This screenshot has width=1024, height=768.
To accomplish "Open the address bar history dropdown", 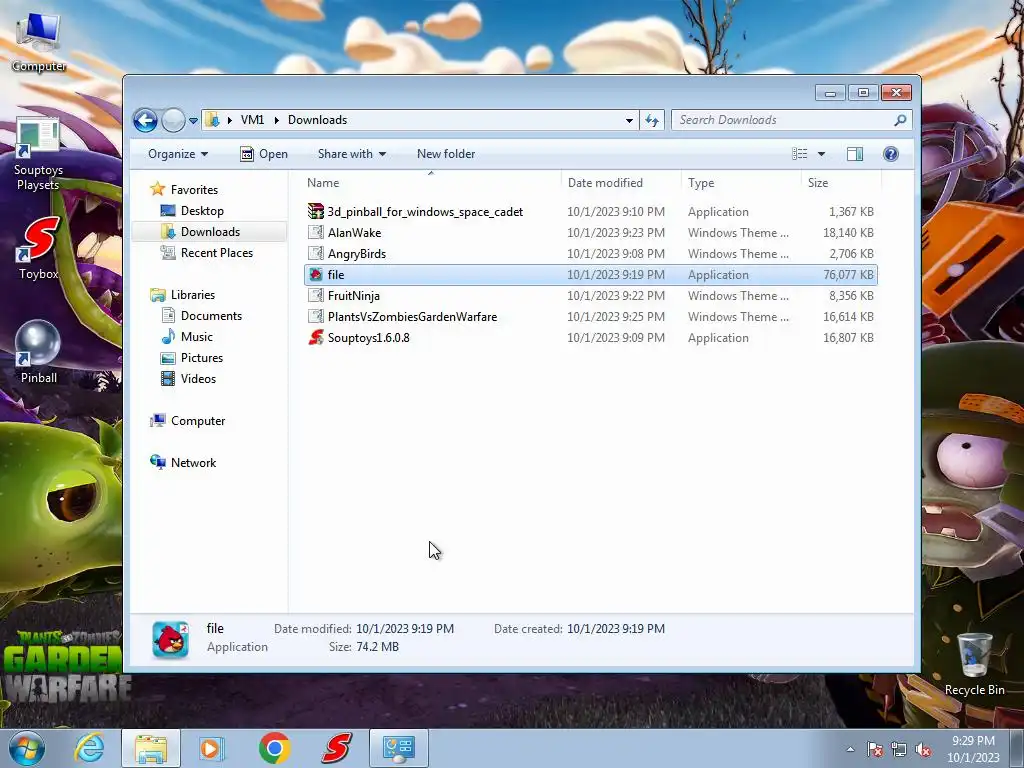I will pyautogui.click(x=629, y=120).
